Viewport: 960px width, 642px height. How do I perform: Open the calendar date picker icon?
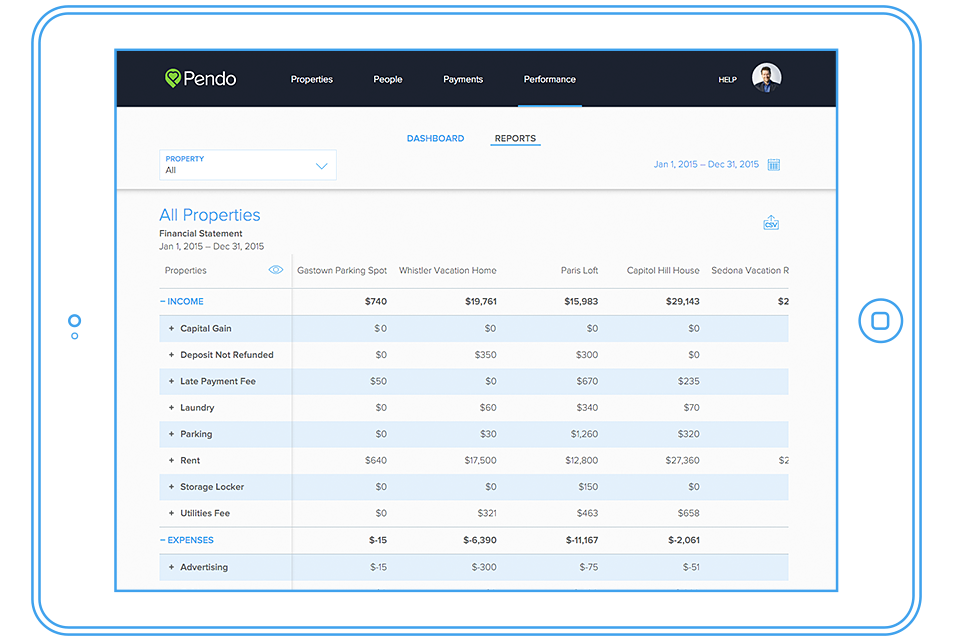[773, 163]
